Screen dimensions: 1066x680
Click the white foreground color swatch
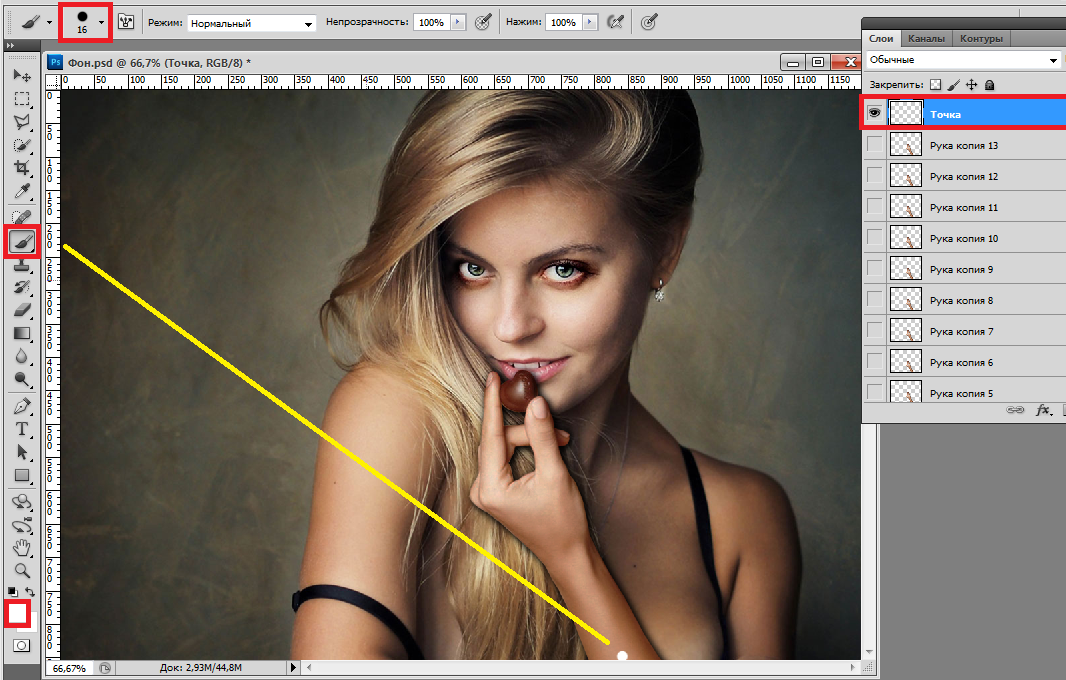[x=17, y=613]
